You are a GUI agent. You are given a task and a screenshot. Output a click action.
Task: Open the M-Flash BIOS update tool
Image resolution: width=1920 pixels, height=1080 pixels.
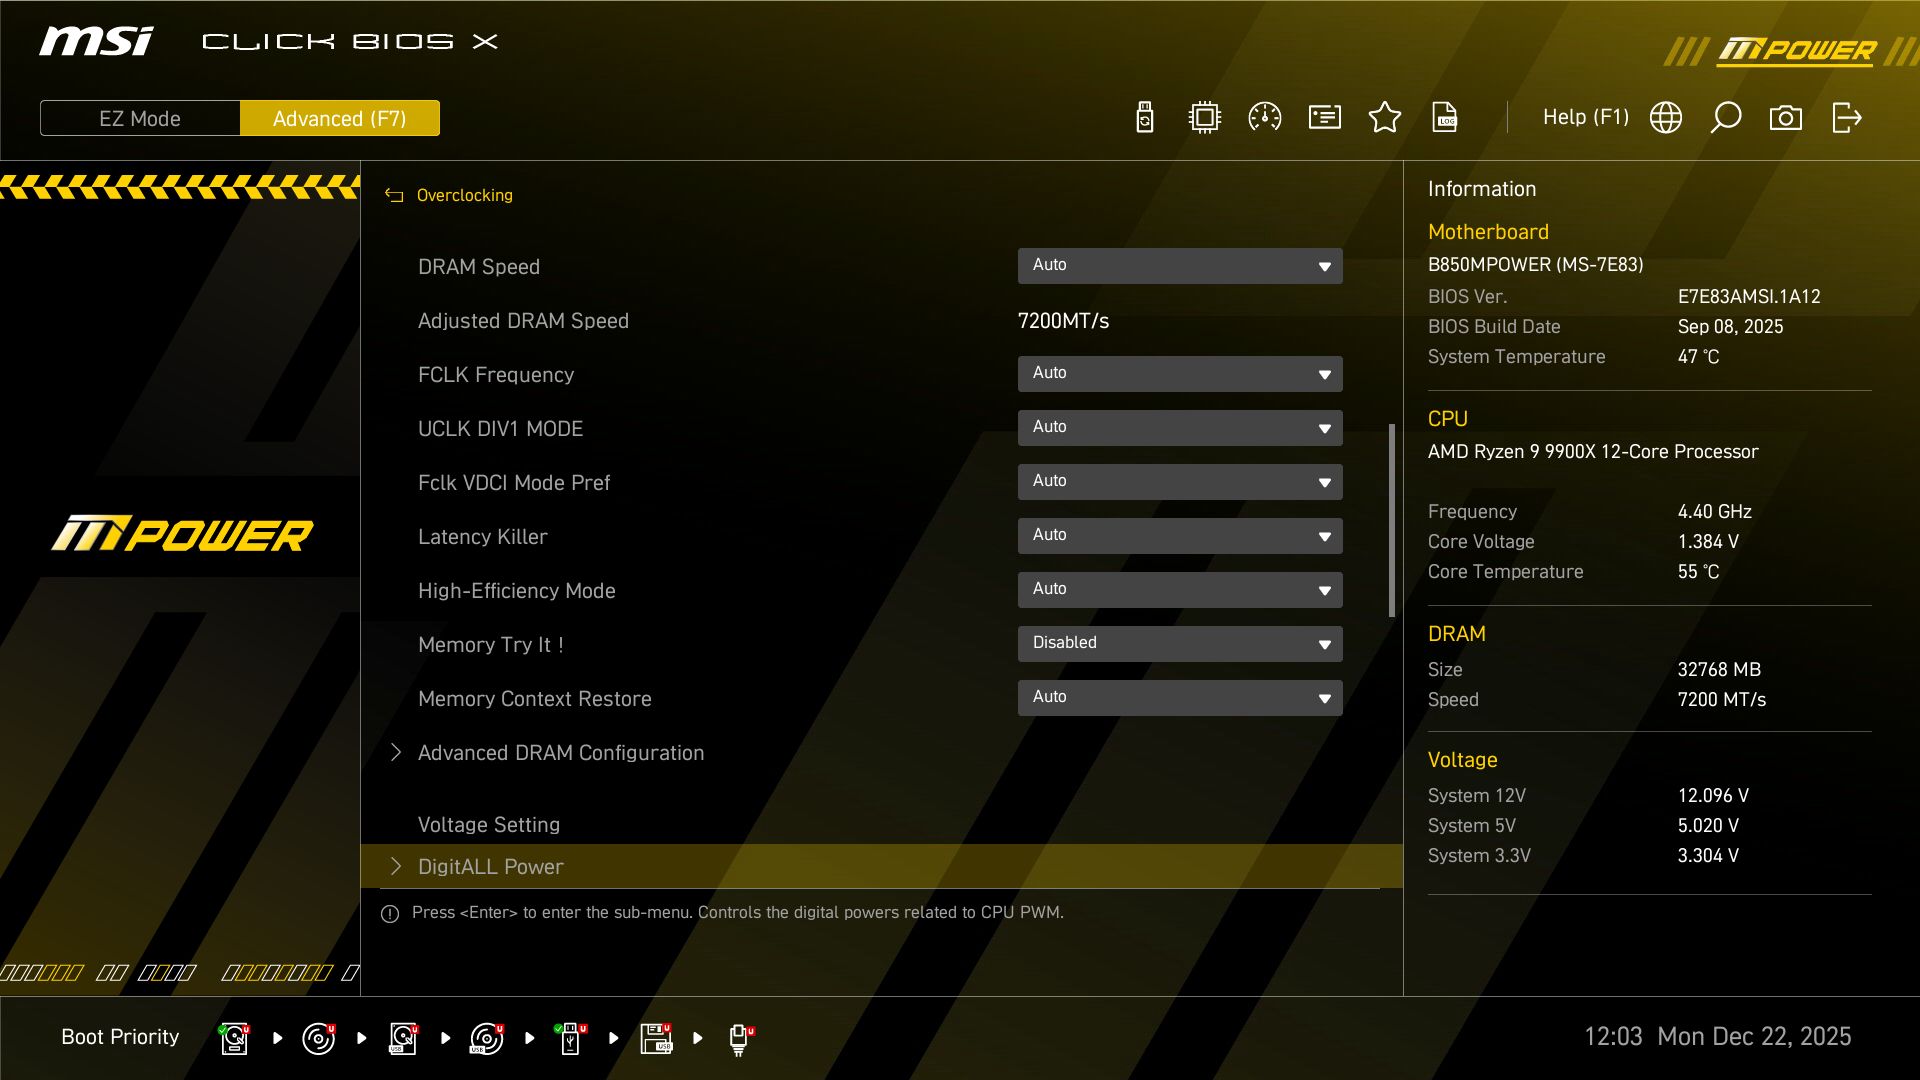click(x=1143, y=117)
